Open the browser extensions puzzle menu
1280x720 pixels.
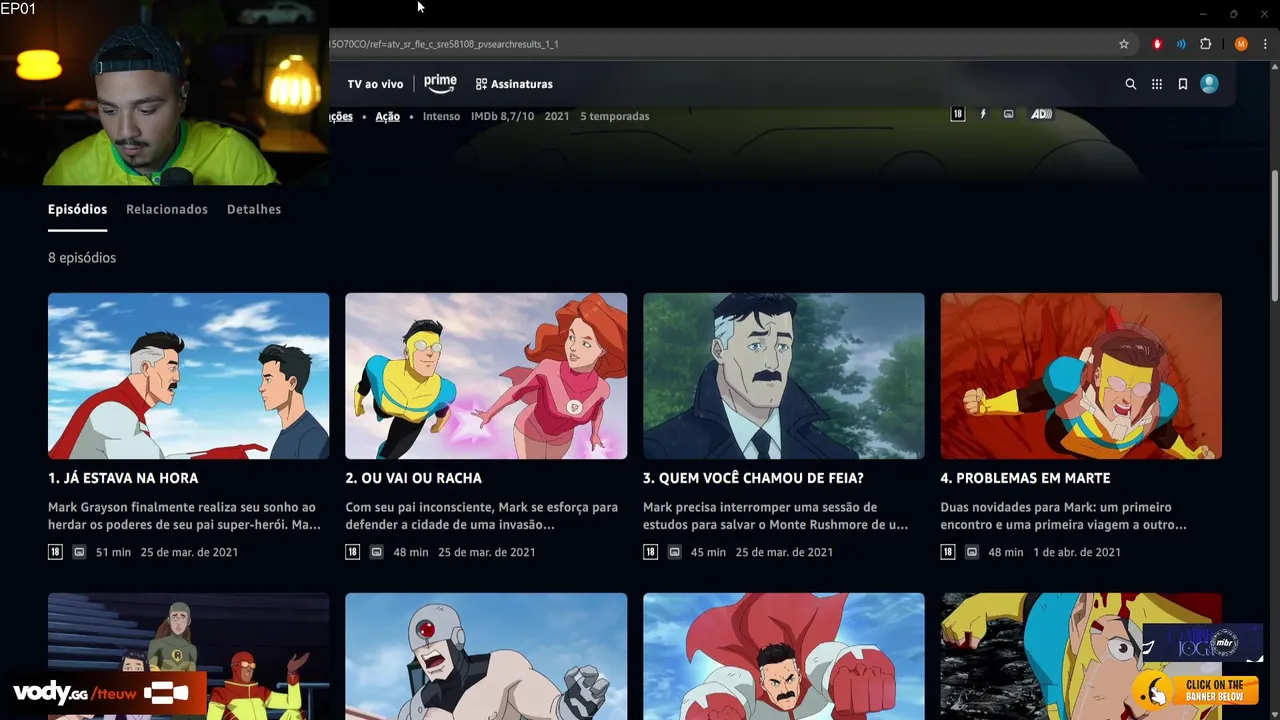1205,44
